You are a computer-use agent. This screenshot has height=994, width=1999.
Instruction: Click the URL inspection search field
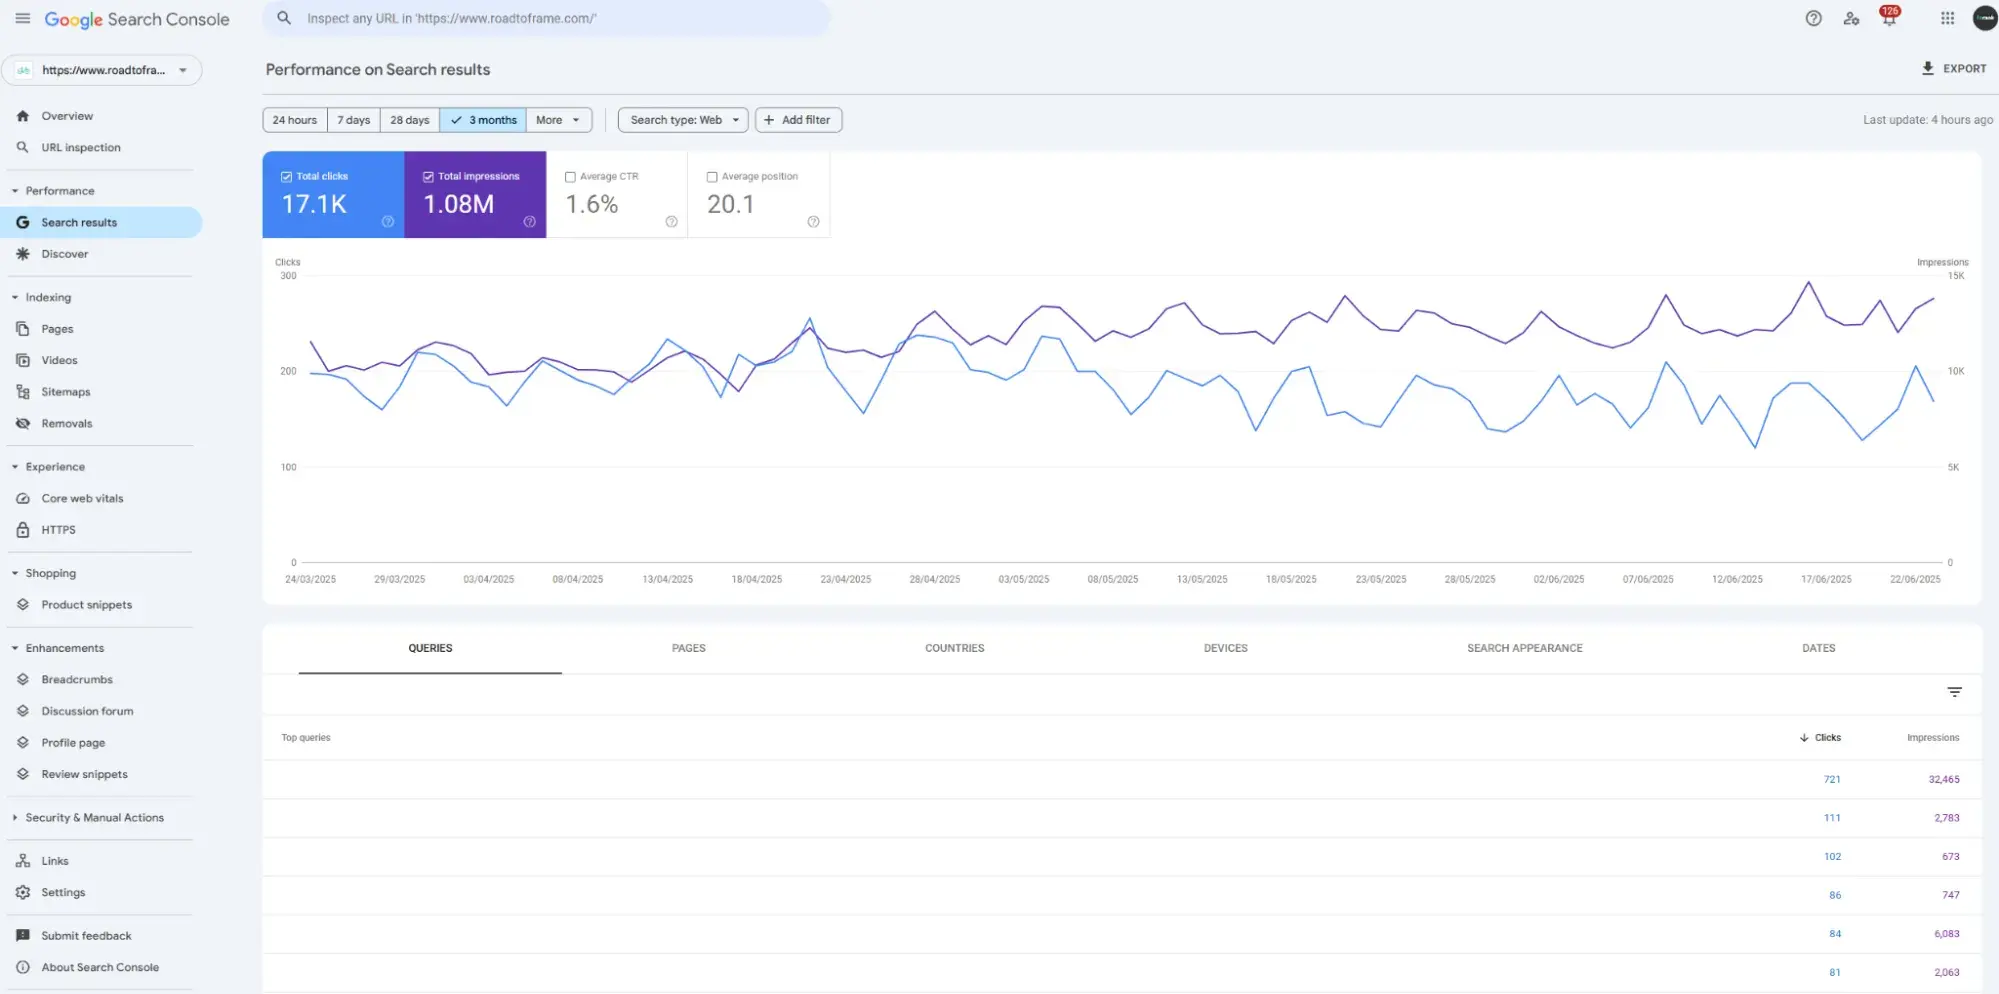pos(546,18)
